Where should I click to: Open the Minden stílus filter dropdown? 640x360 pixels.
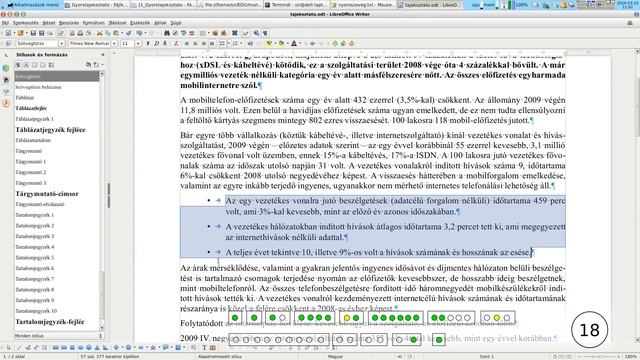click(58, 336)
